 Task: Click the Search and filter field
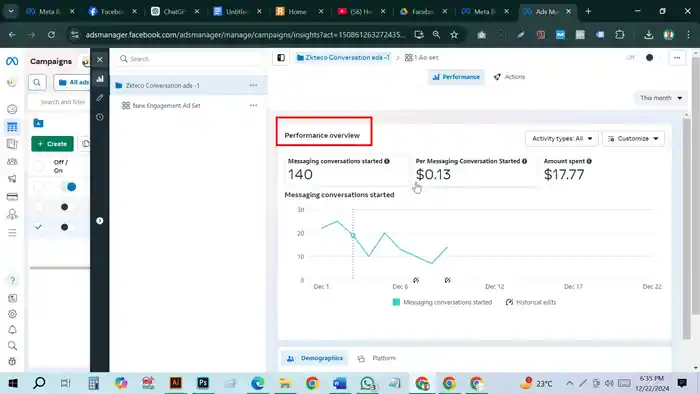pyautogui.click(x=60, y=102)
